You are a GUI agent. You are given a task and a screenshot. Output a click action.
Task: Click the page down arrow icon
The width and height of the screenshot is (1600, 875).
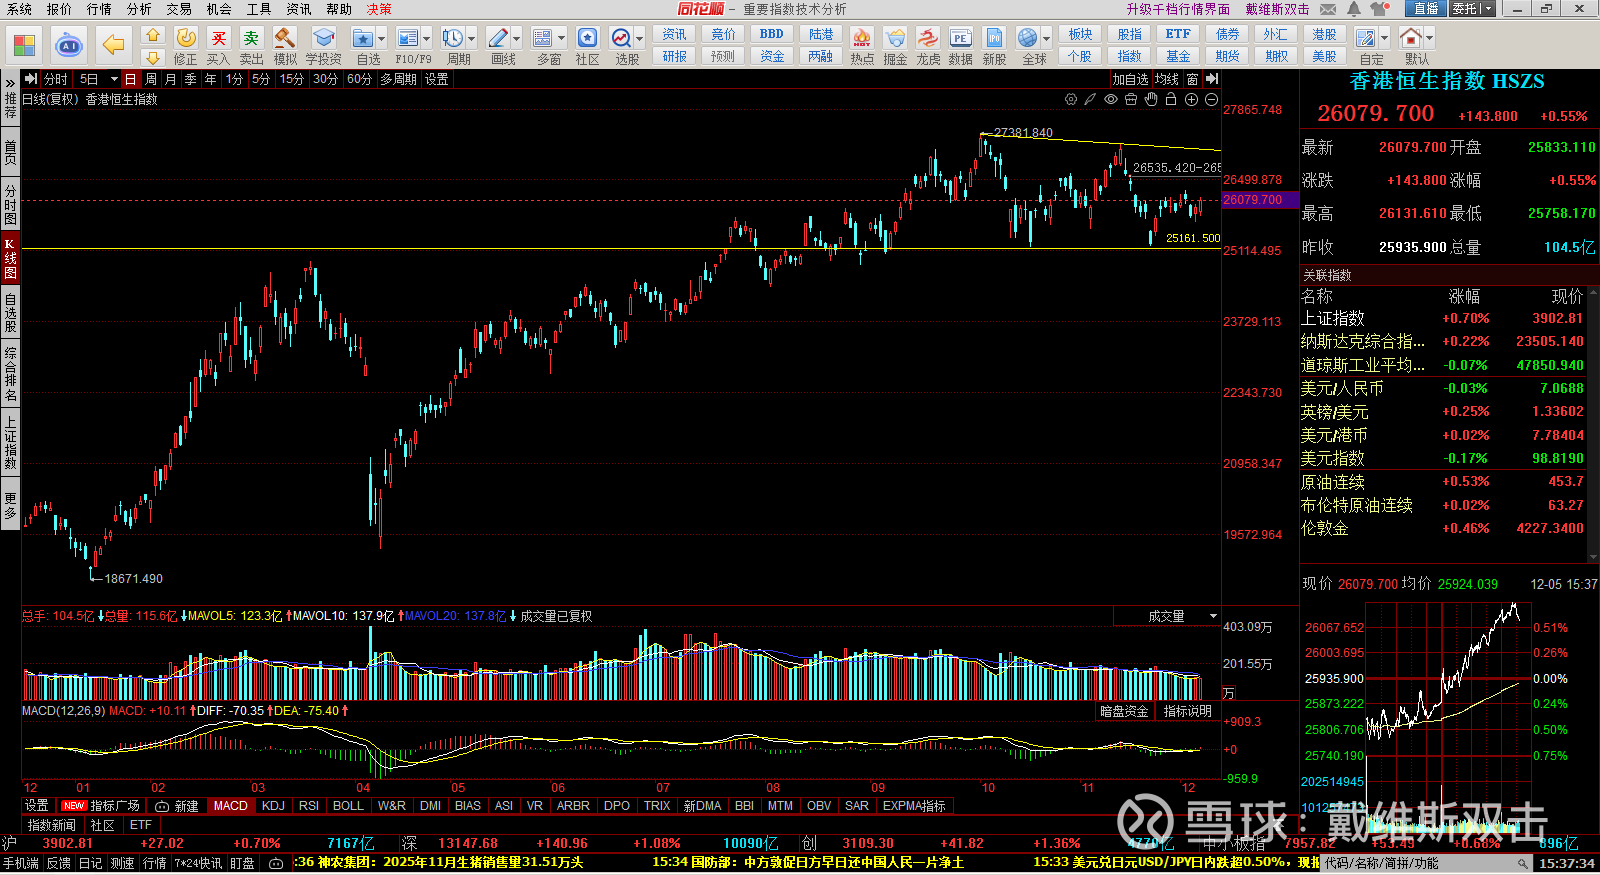click(153, 58)
